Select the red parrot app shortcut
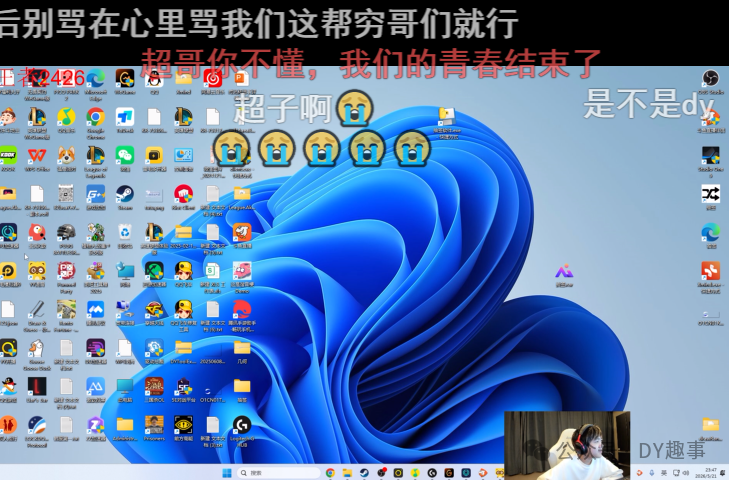 37,236
